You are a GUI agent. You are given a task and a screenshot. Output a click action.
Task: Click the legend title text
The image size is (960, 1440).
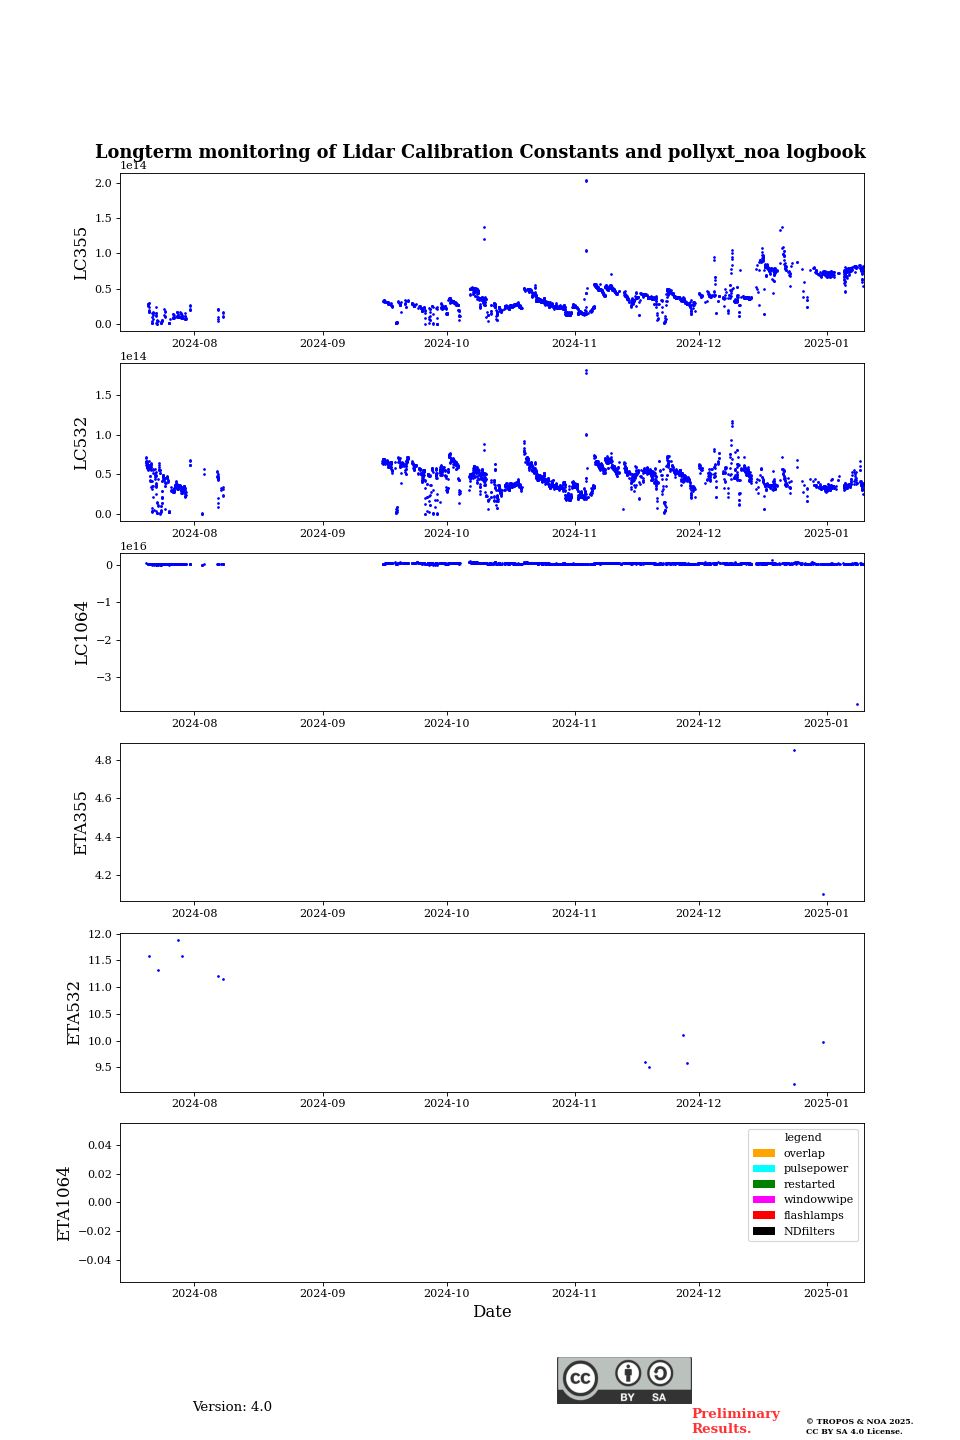click(803, 1138)
